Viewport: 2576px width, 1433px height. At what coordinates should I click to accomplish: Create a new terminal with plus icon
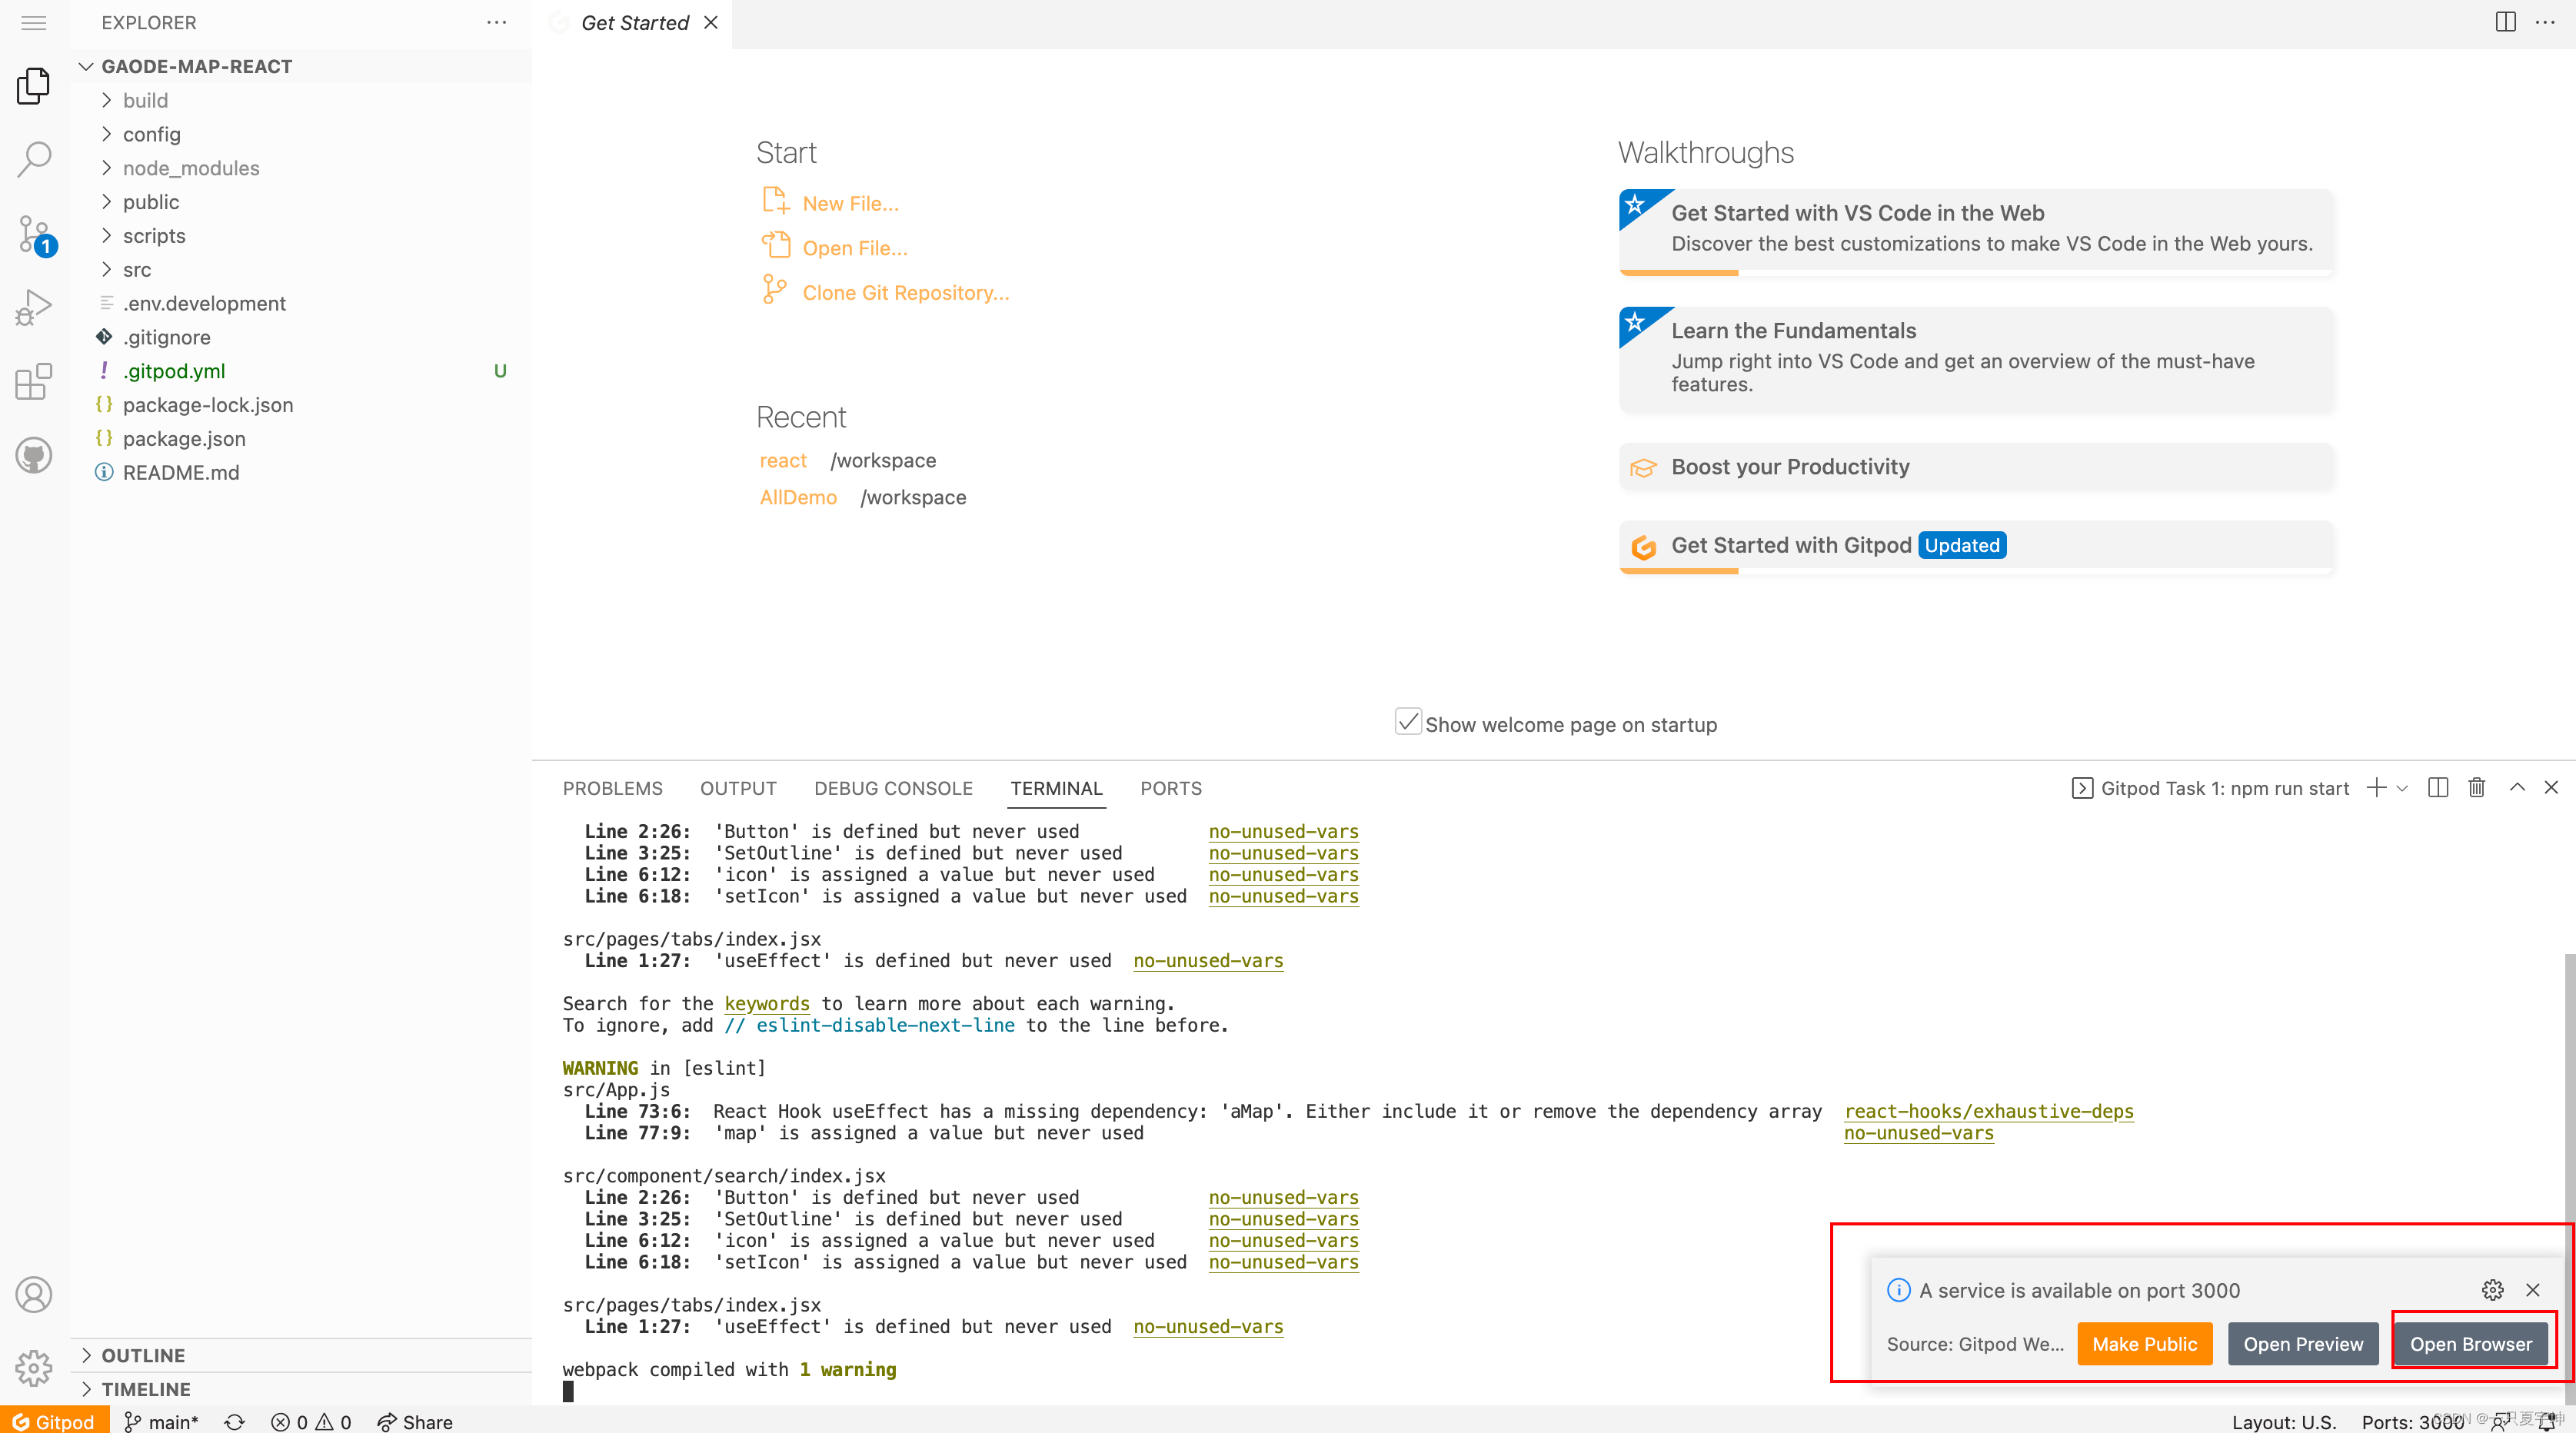pos(2376,788)
